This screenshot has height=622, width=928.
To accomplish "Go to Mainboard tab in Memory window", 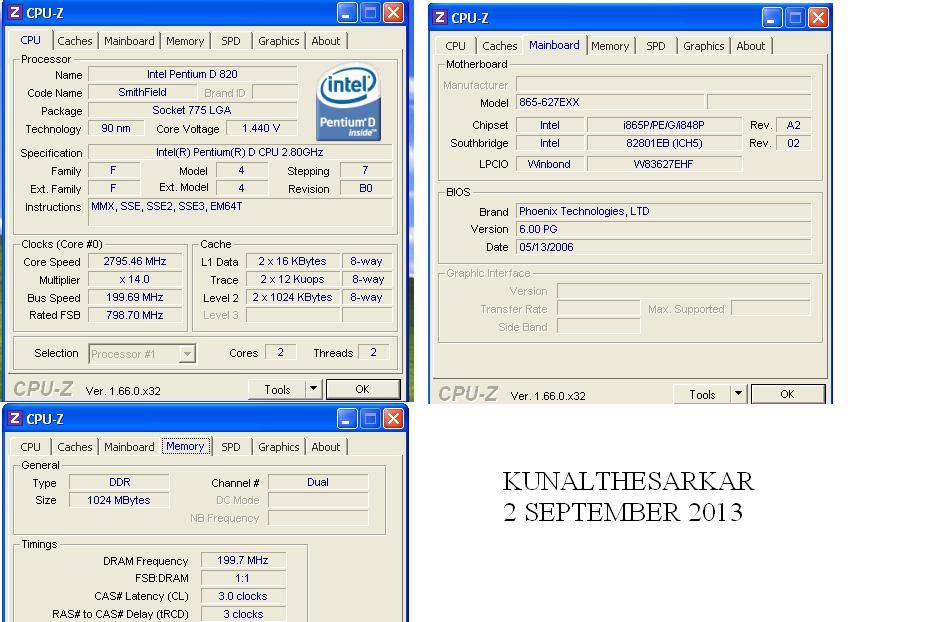I will point(129,447).
